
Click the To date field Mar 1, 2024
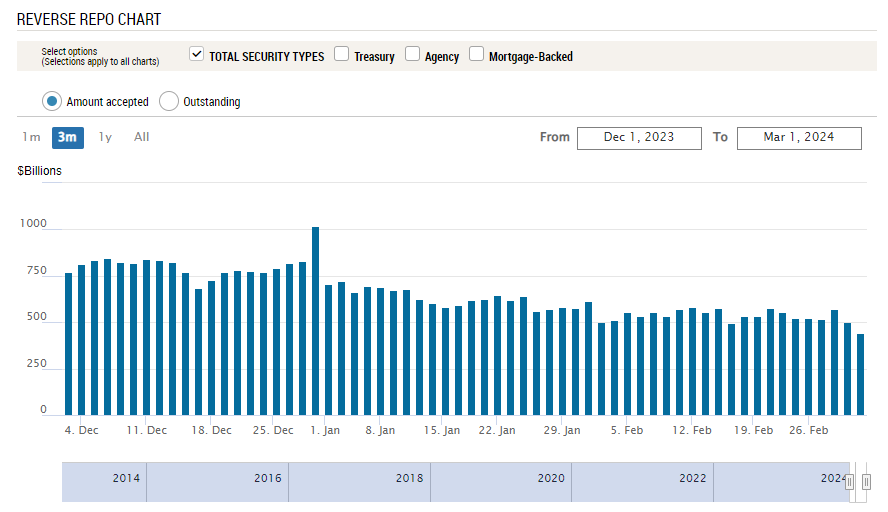click(x=799, y=138)
